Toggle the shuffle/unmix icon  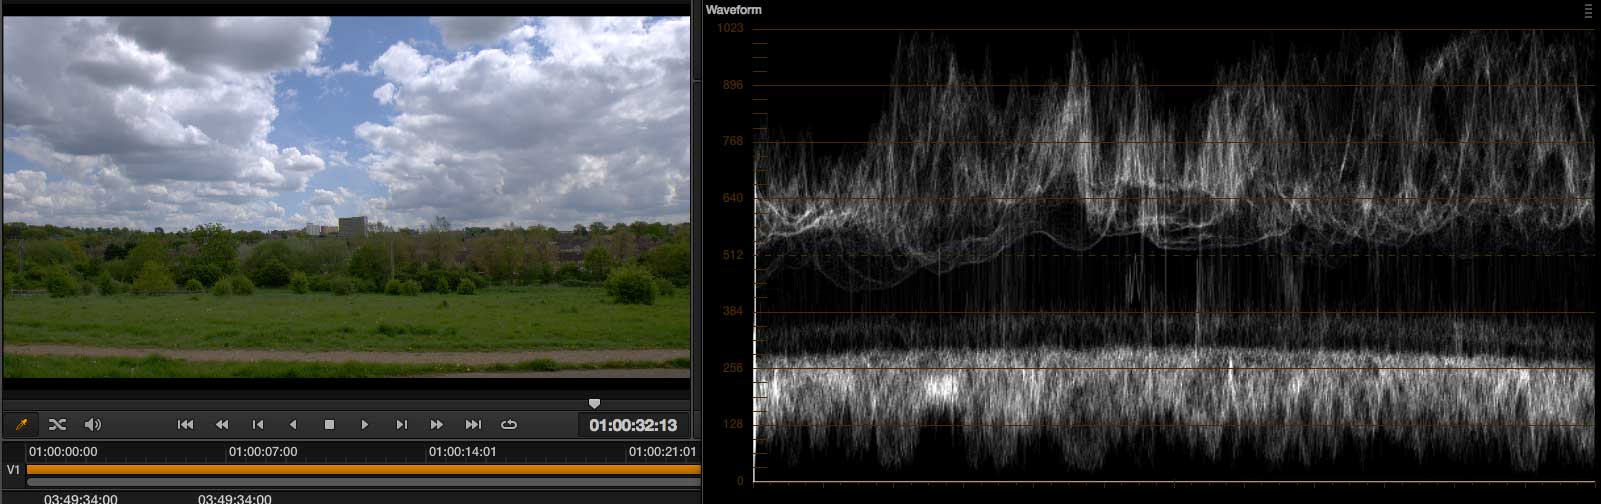pos(57,425)
